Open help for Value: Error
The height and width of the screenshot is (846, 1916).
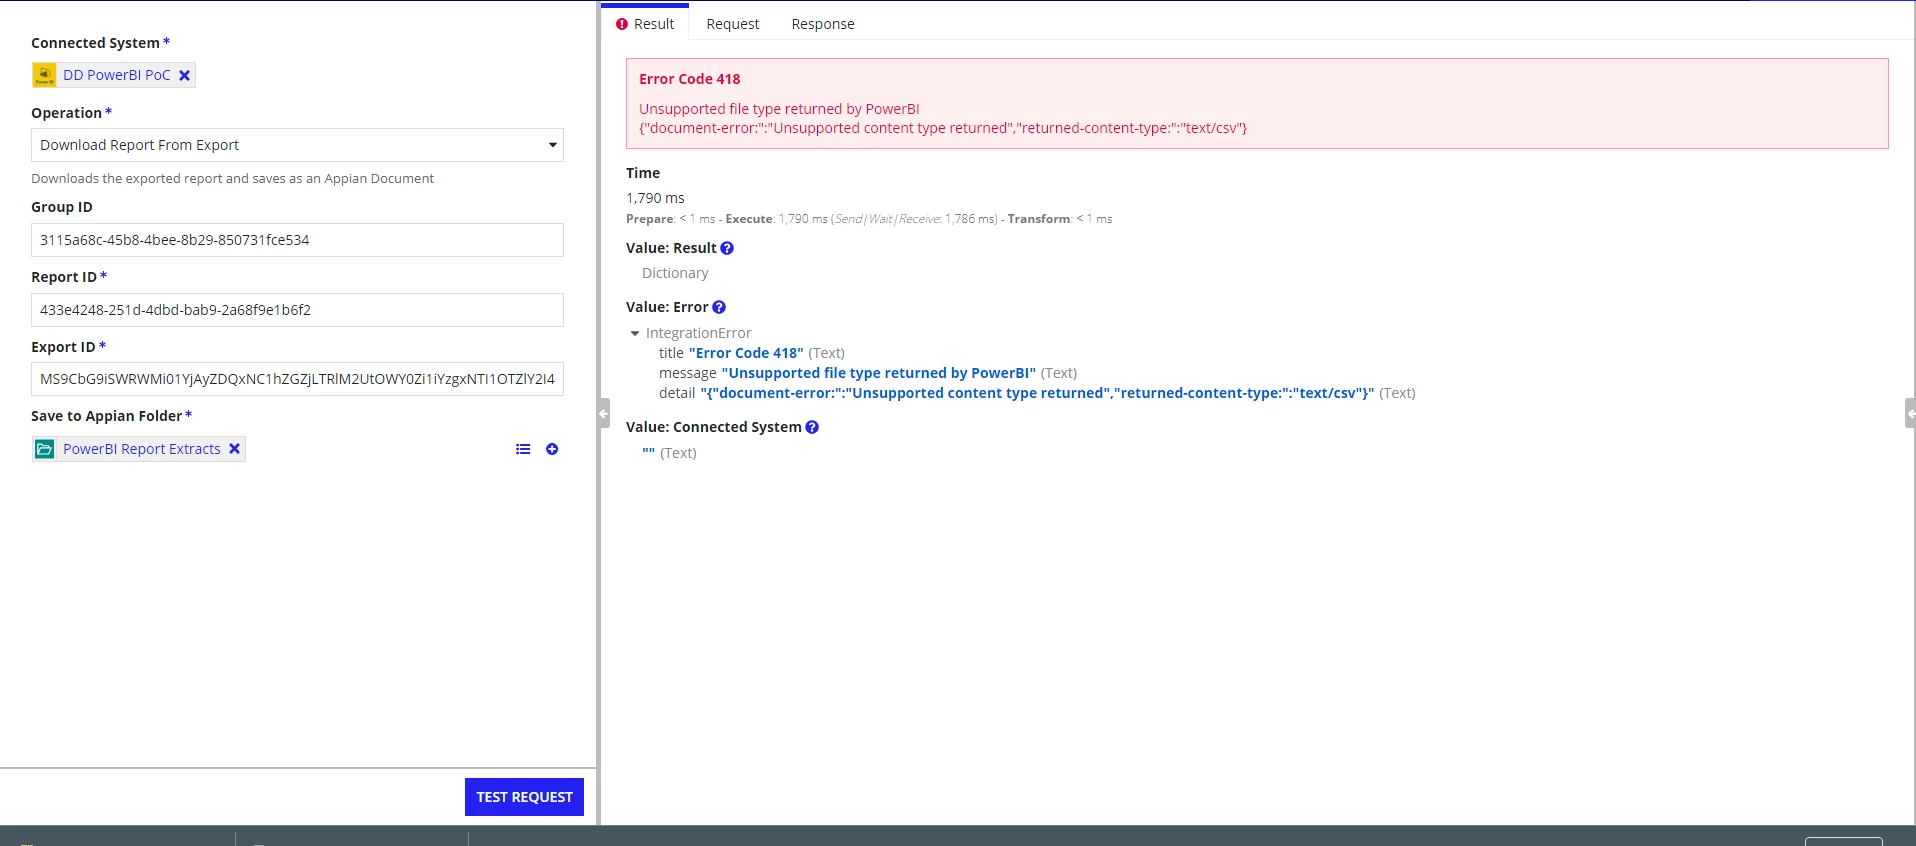[x=719, y=307]
